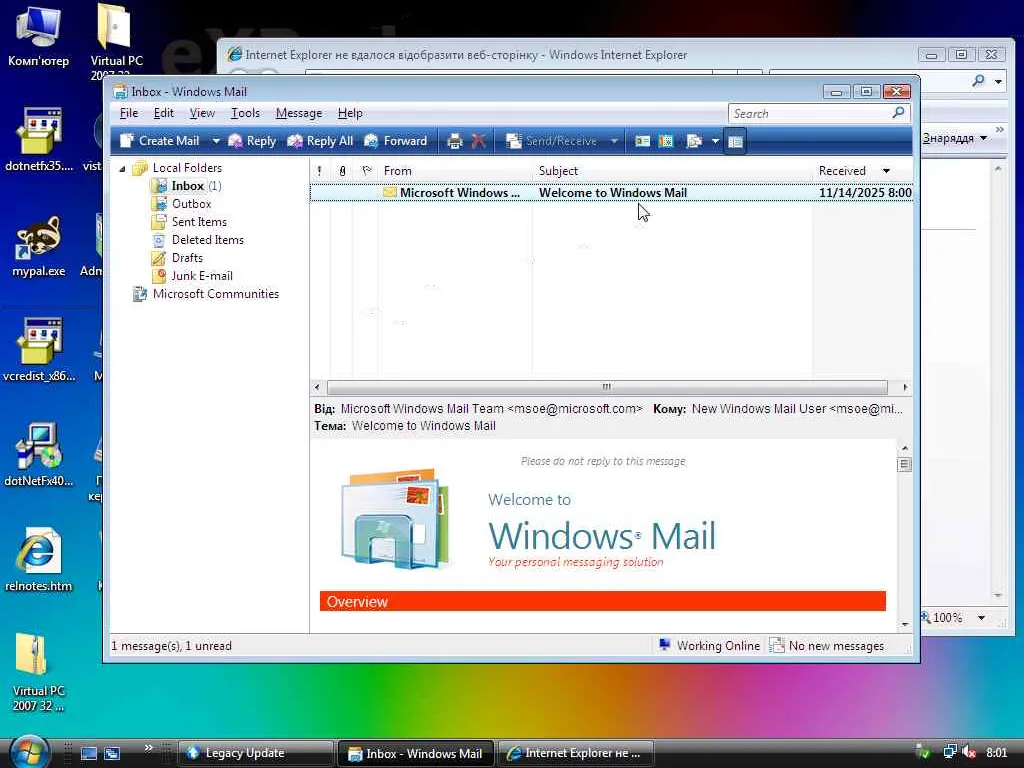Open Contacts from the toolbar icon
The image size is (1024, 768).
pos(643,141)
